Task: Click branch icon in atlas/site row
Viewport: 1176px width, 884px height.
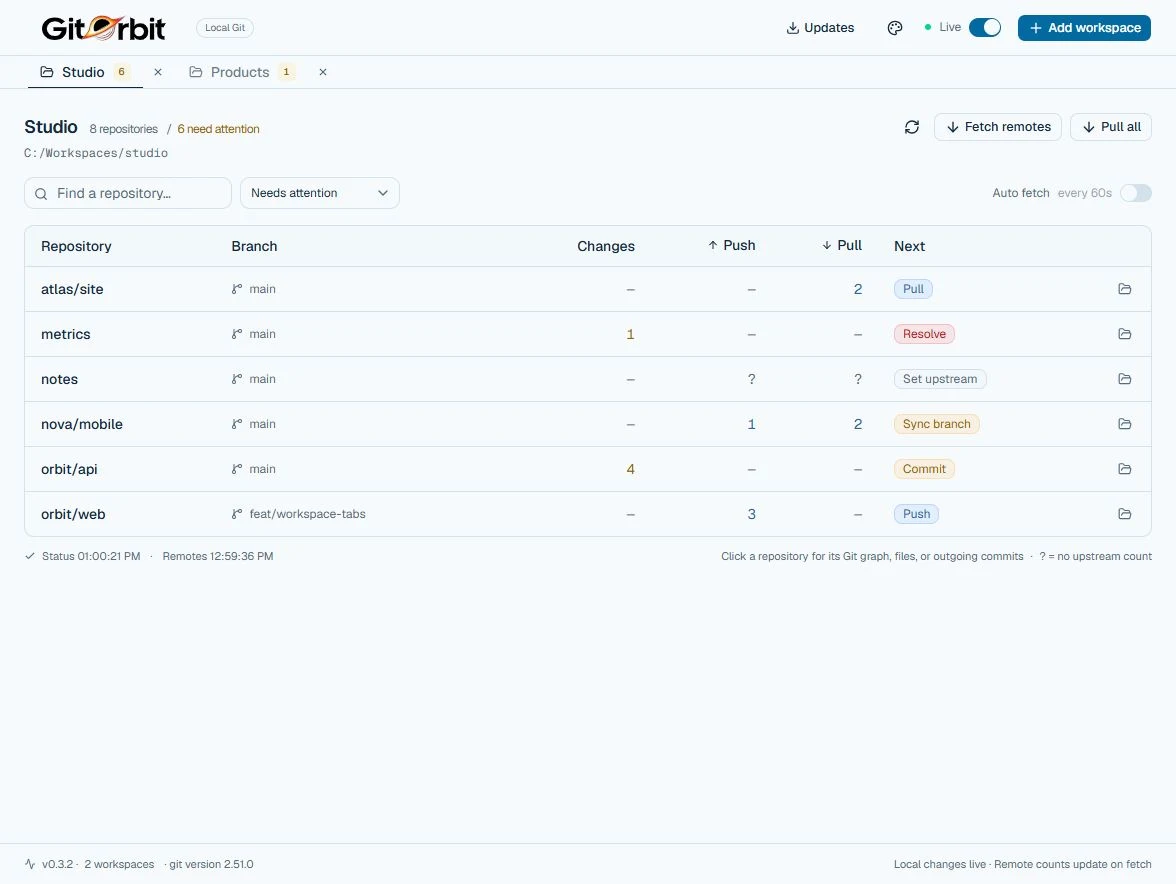Action: (x=237, y=289)
